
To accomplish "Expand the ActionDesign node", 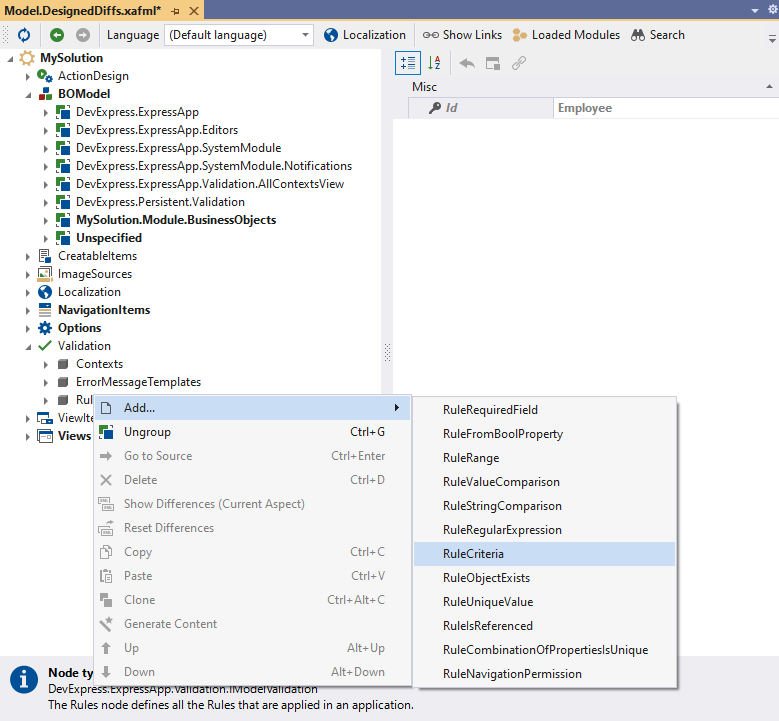I will click(x=28, y=77).
